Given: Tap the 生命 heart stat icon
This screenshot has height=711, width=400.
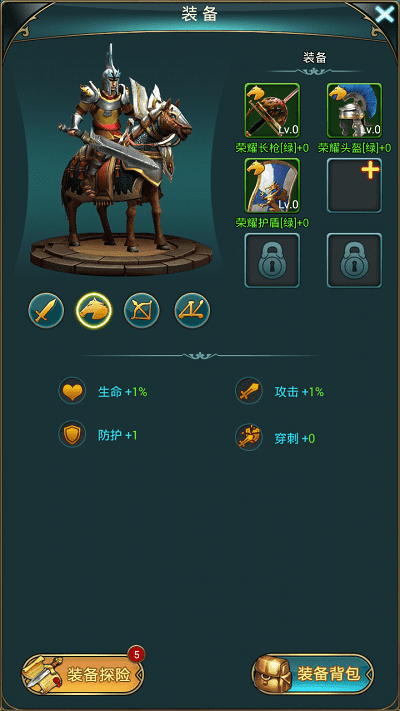Looking at the screenshot, I should [72, 391].
